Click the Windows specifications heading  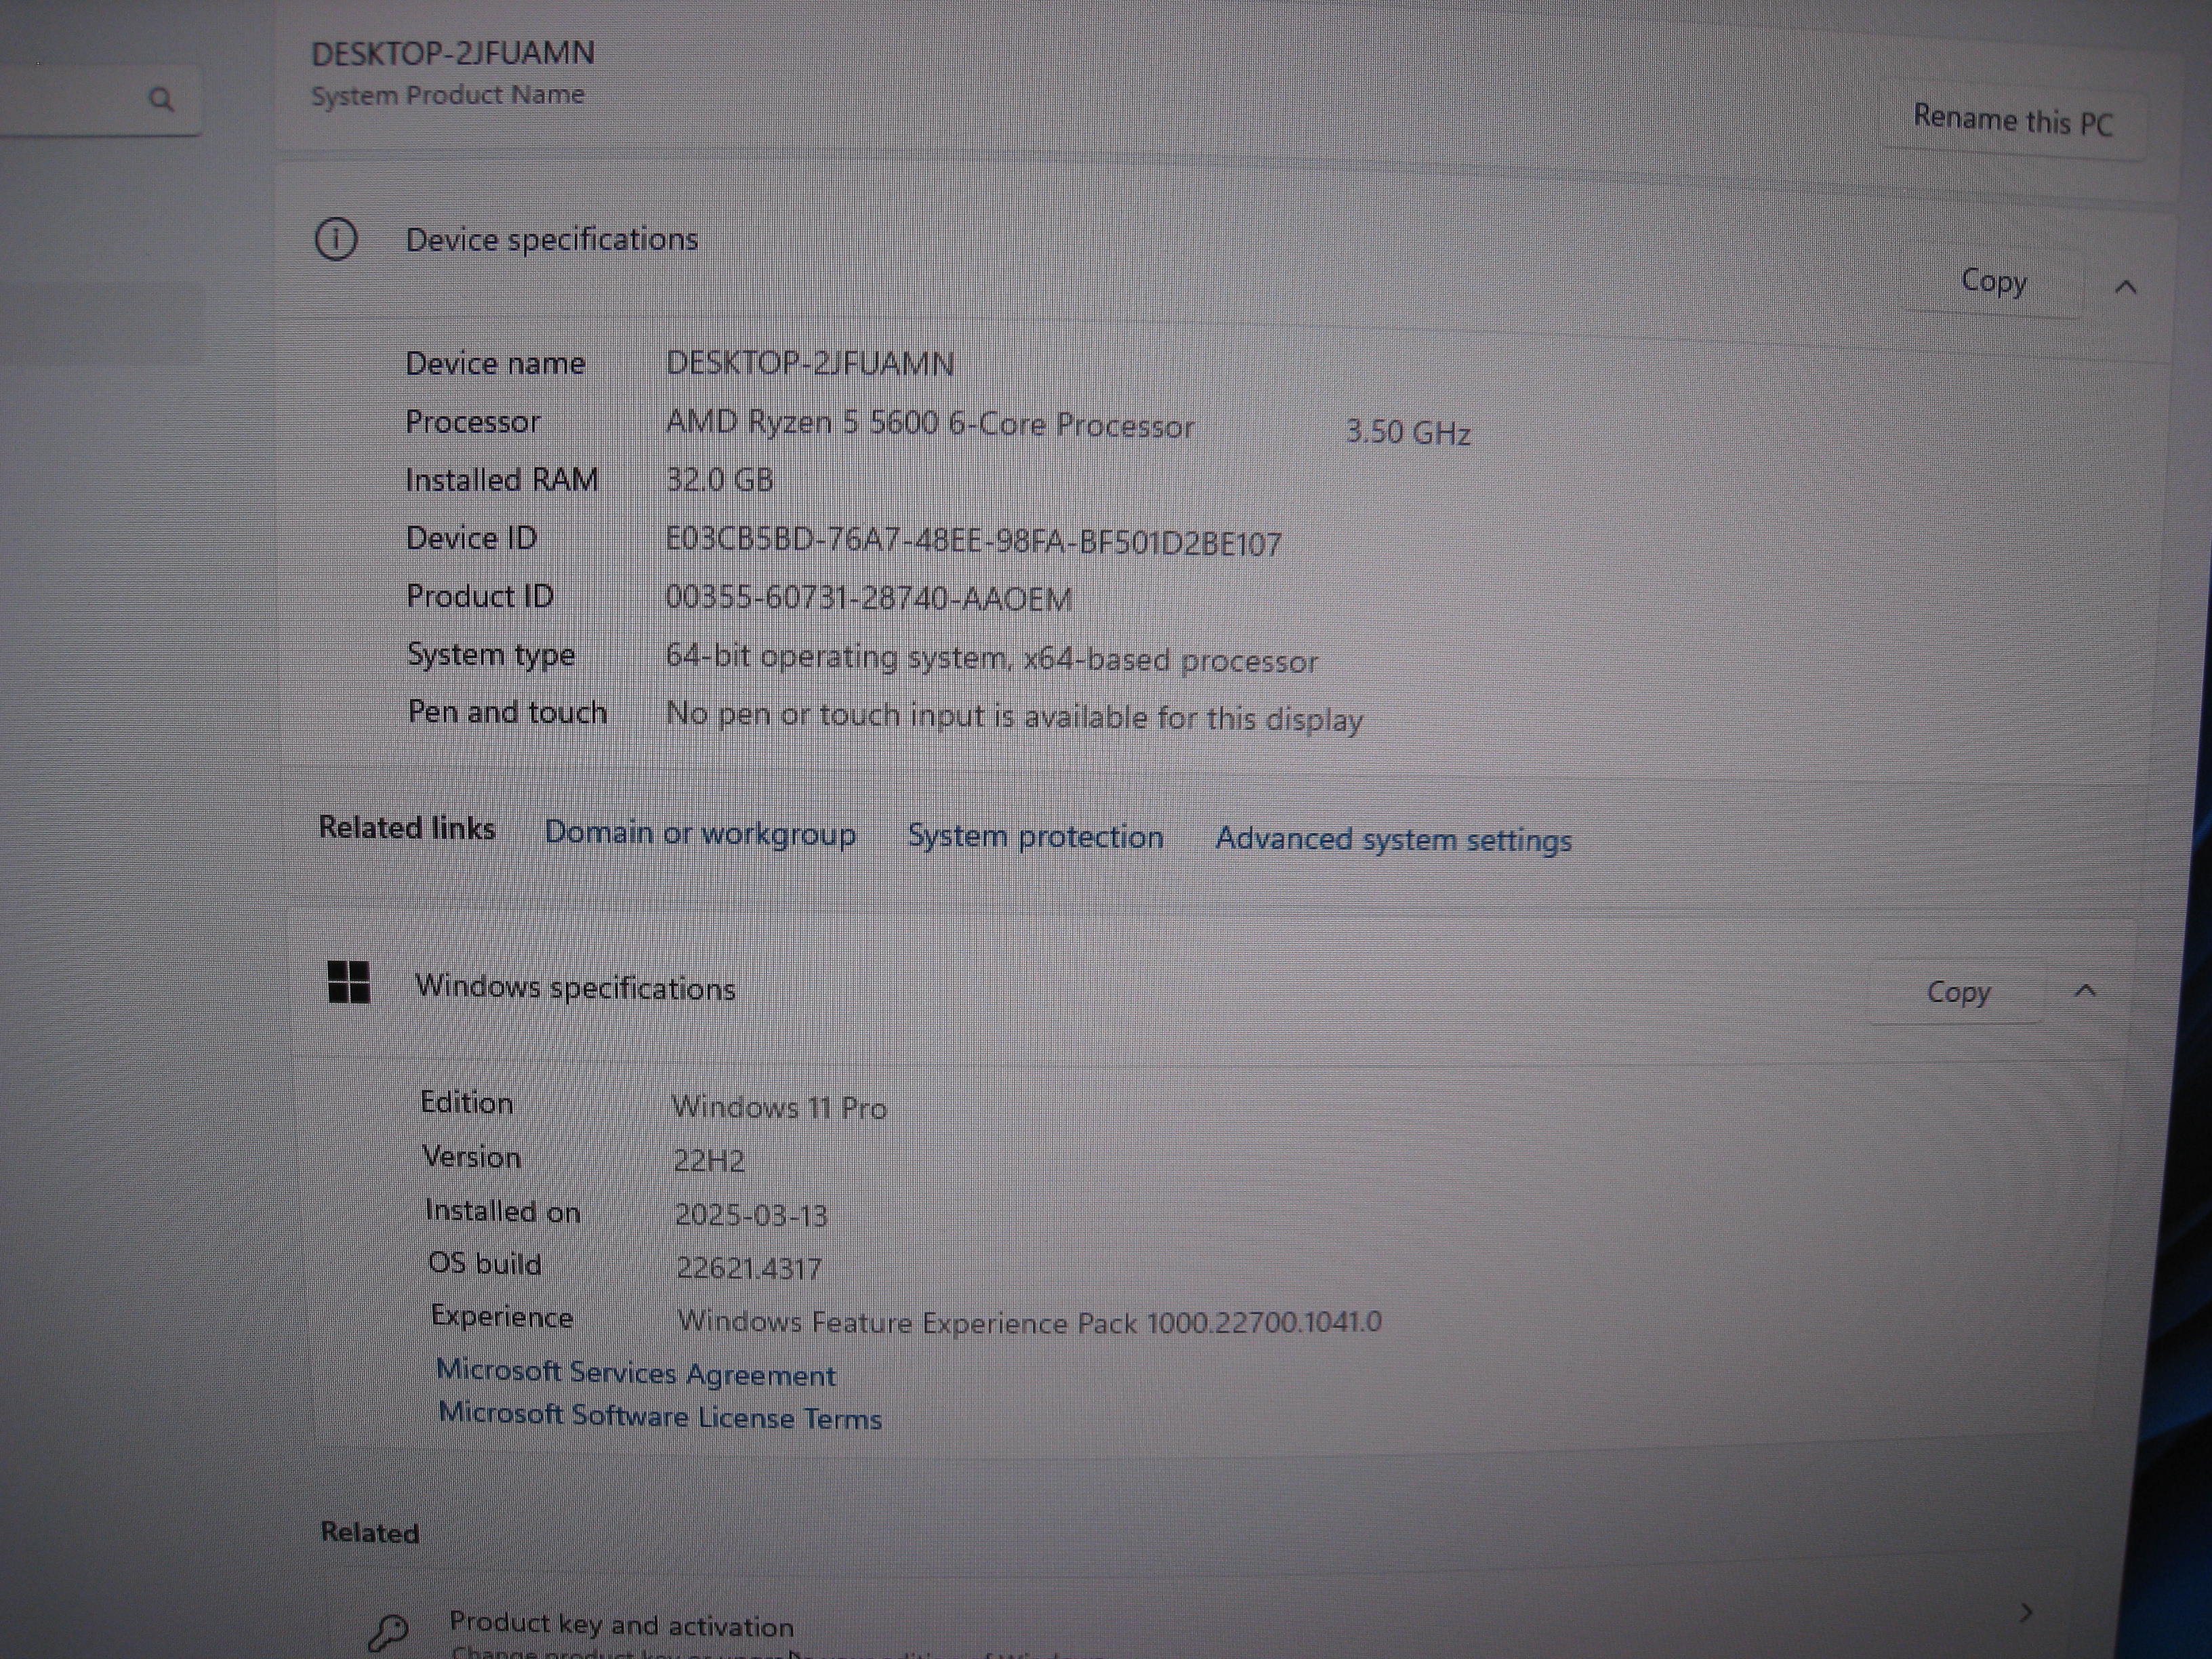click(575, 987)
